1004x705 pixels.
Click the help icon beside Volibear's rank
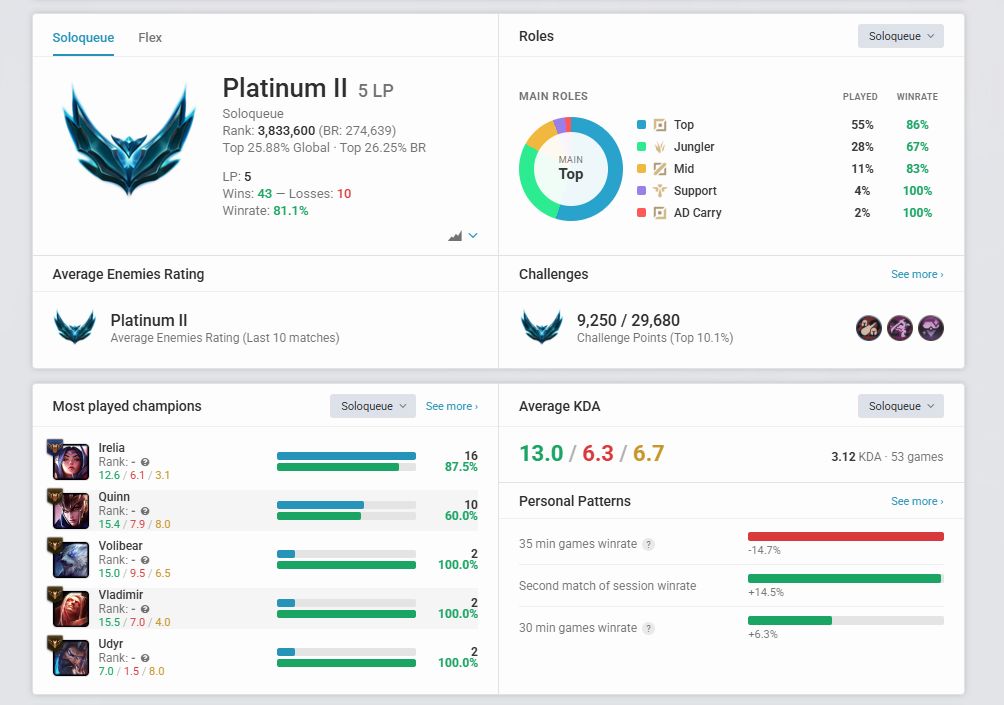coord(145,560)
